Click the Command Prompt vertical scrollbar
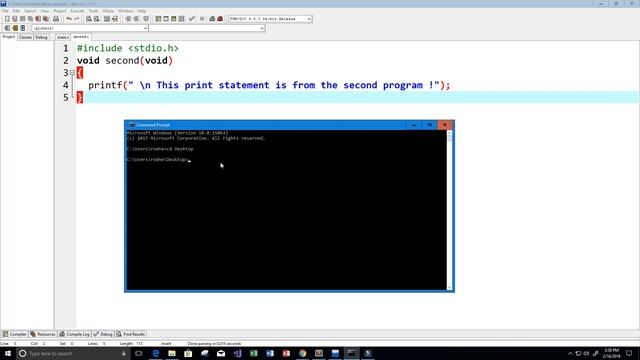The height and width of the screenshot is (360, 640). point(449,210)
